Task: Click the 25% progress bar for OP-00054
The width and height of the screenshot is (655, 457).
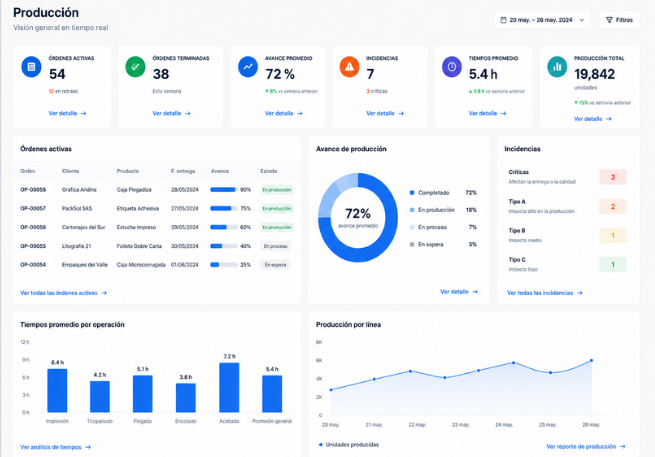Action: [x=223, y=265]
